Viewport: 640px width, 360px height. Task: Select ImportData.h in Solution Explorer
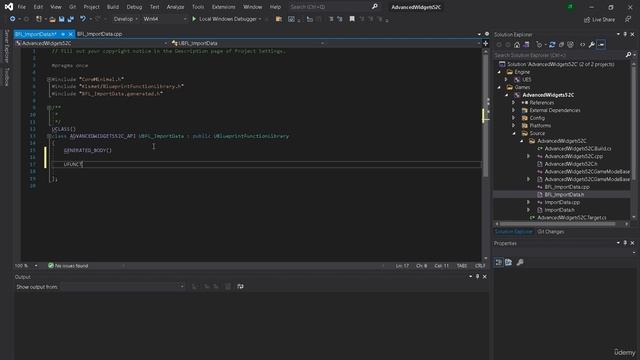click(x=559, y=210)
